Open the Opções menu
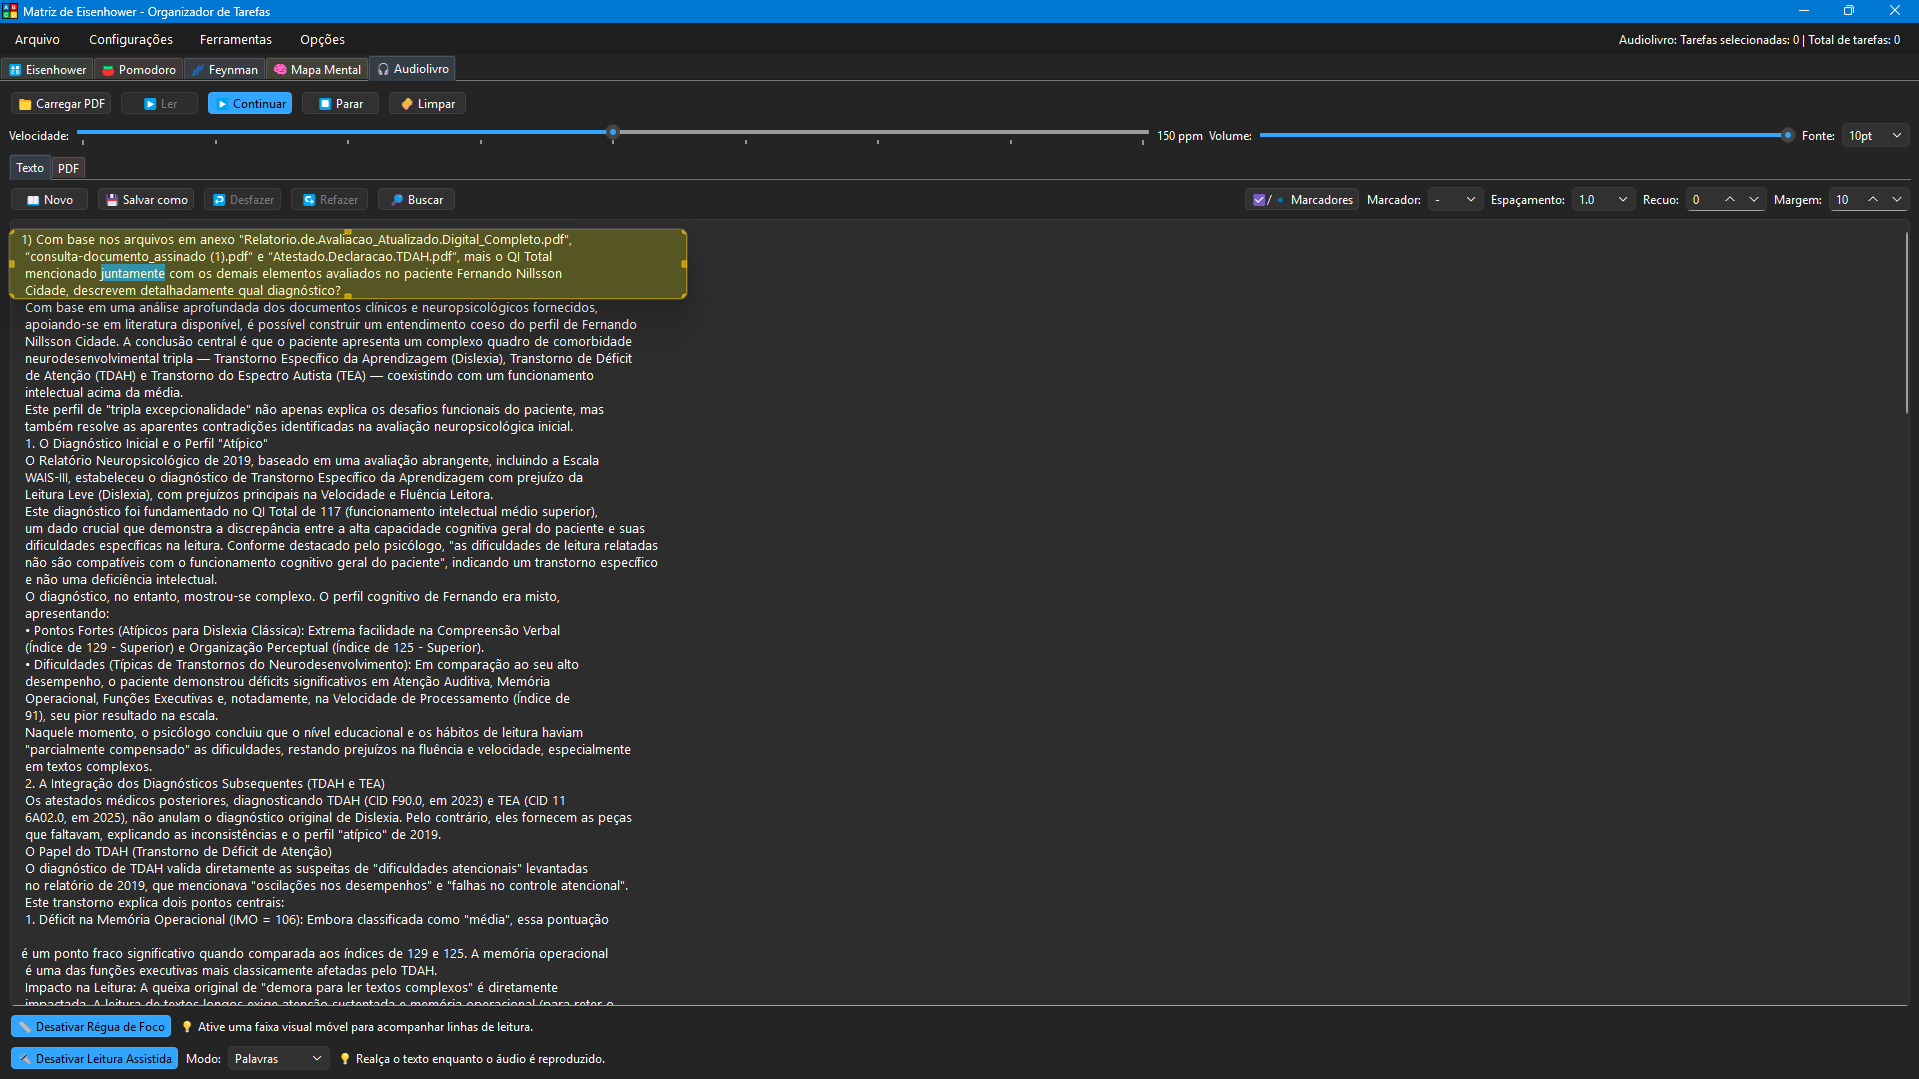 coord(322,40)
